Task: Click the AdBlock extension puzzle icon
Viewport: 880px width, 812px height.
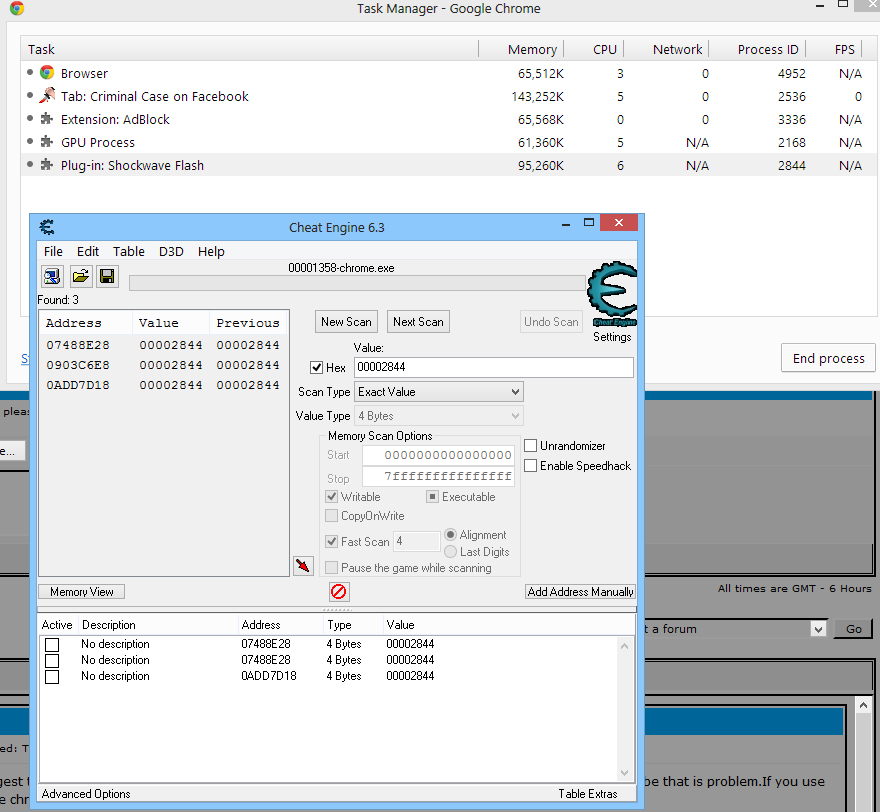Action: click(x=47, y=119)
